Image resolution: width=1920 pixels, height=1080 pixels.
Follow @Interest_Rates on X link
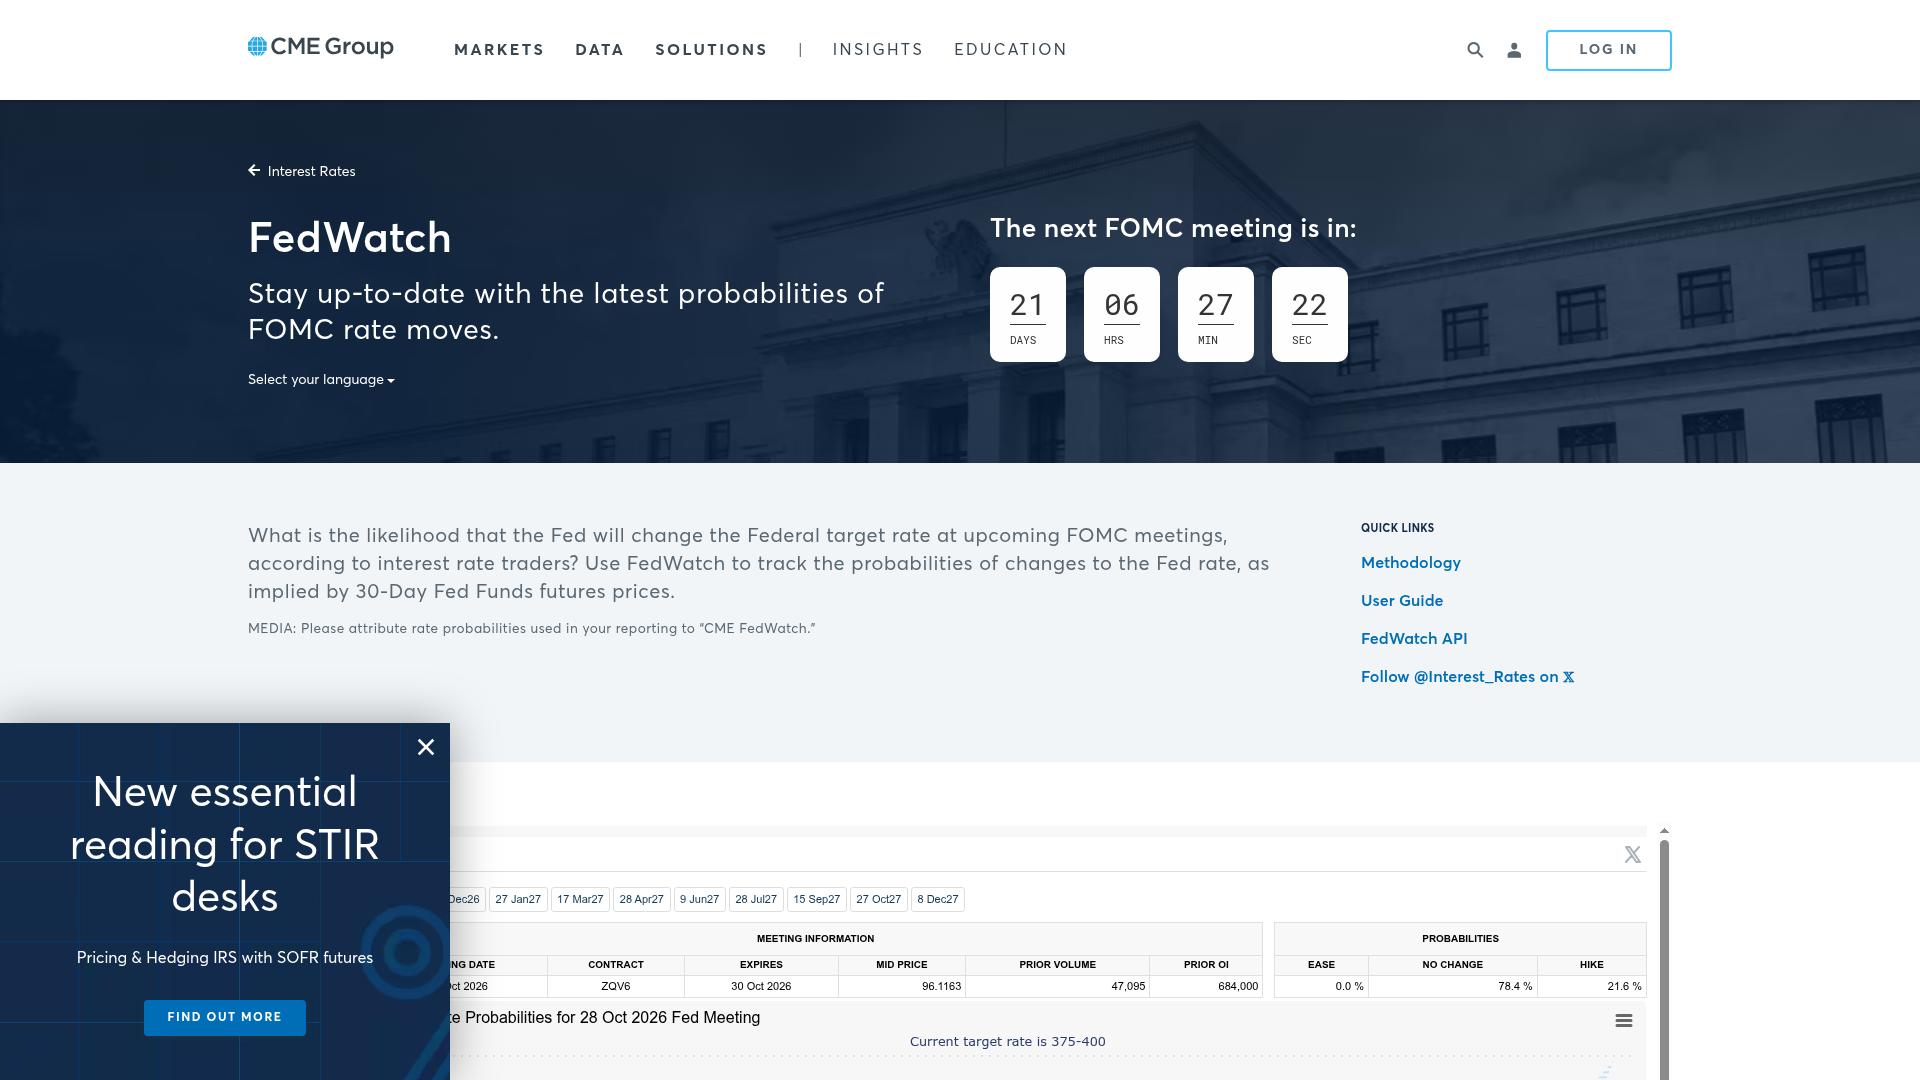click(1467, 677)
